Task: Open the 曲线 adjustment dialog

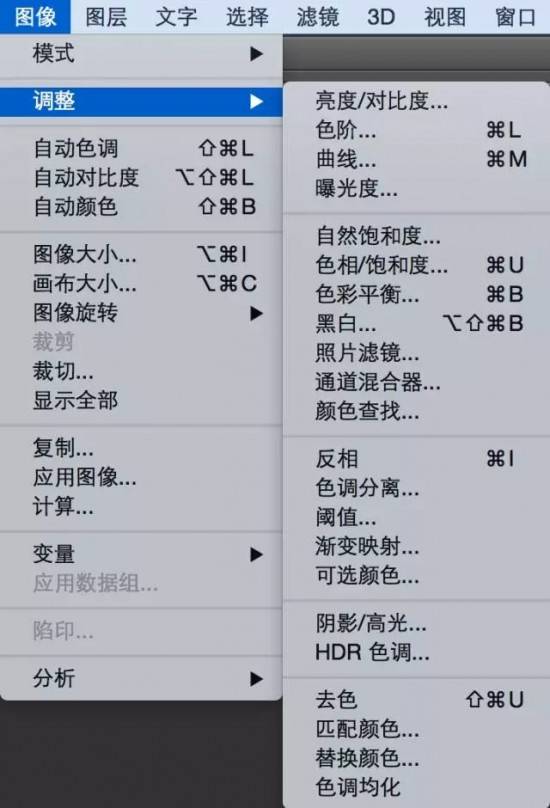Action: point(416,159)
